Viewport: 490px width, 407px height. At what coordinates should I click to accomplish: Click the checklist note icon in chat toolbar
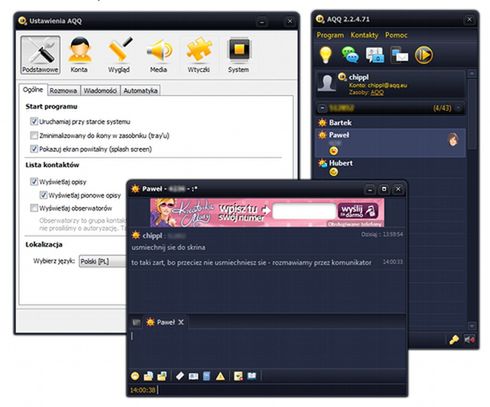[x=238, y=376]
